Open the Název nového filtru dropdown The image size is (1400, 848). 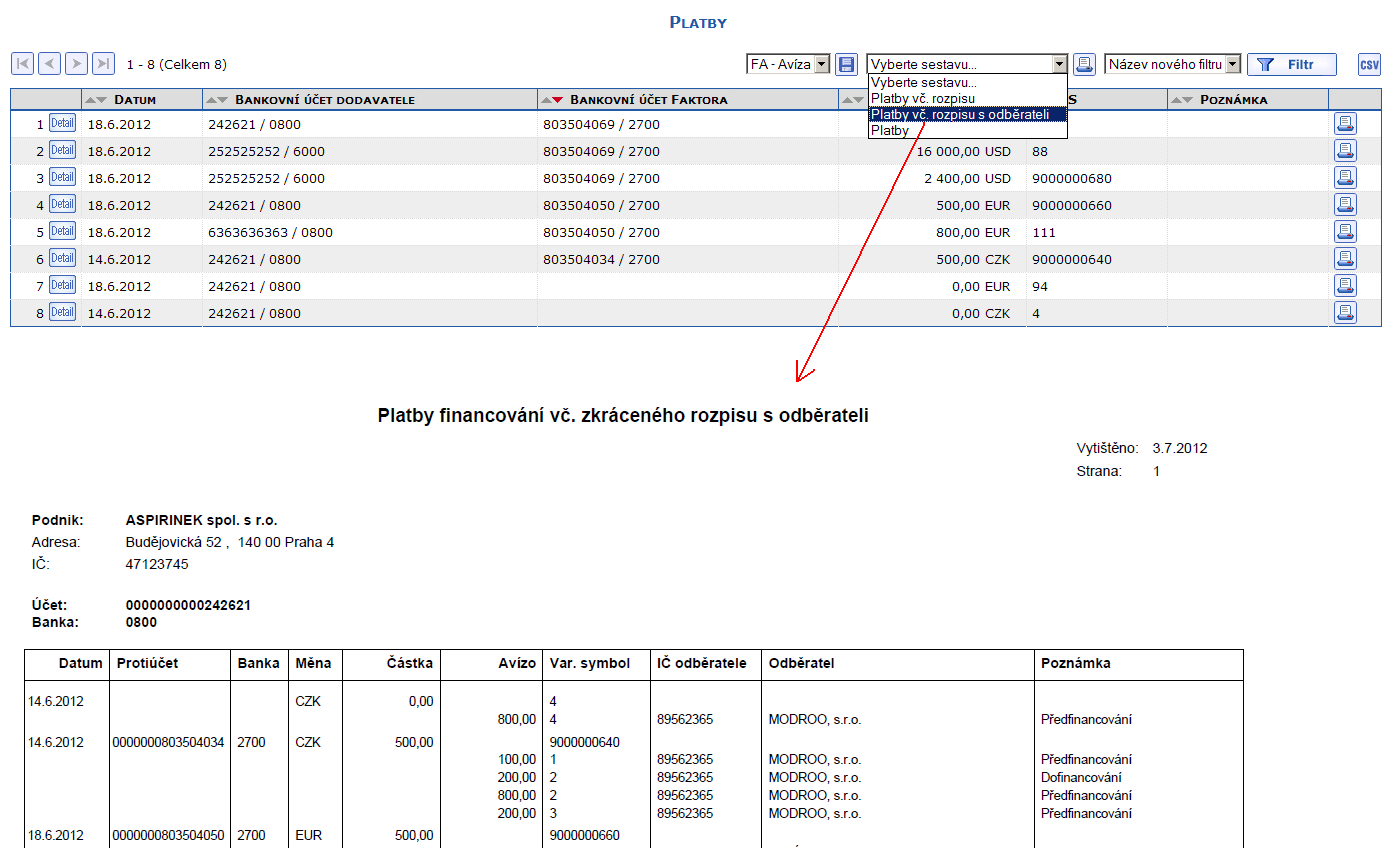(1173, 64)
